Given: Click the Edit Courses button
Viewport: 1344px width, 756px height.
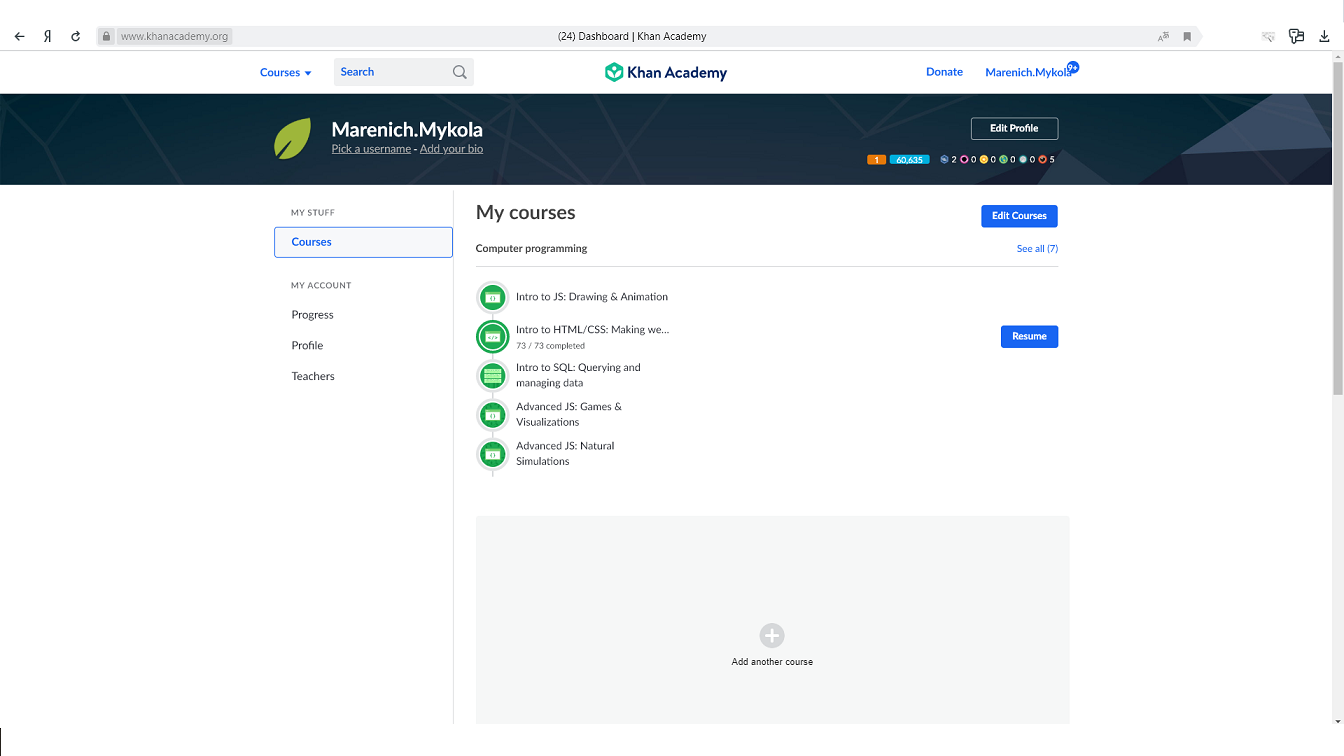Looking at the screenshot, I should pyautogui.click(x=1019, y=216).
